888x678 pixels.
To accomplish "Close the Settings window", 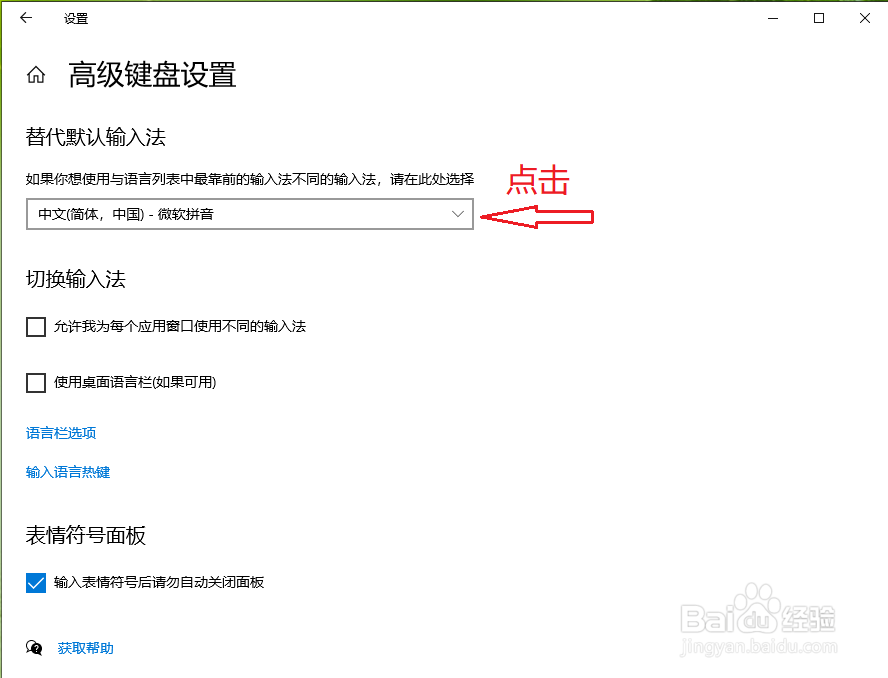I will [865, 18].
